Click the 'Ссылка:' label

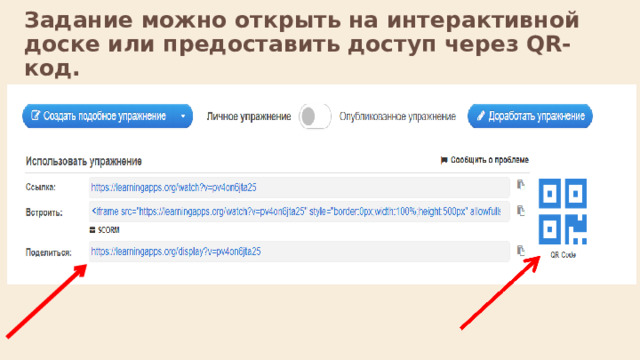click(40, 187)
